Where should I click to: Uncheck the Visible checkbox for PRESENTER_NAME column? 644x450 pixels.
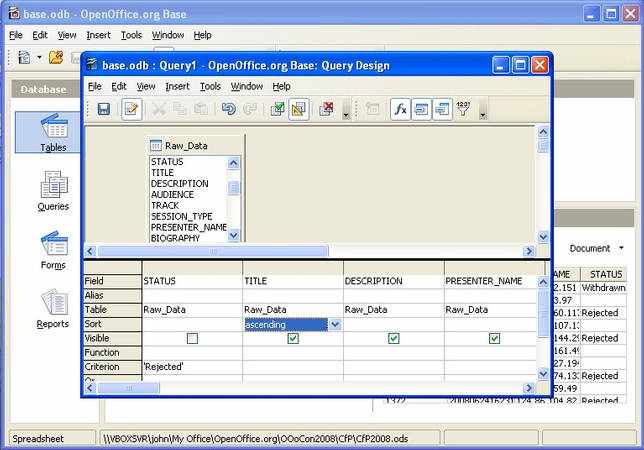pos(494,338)
